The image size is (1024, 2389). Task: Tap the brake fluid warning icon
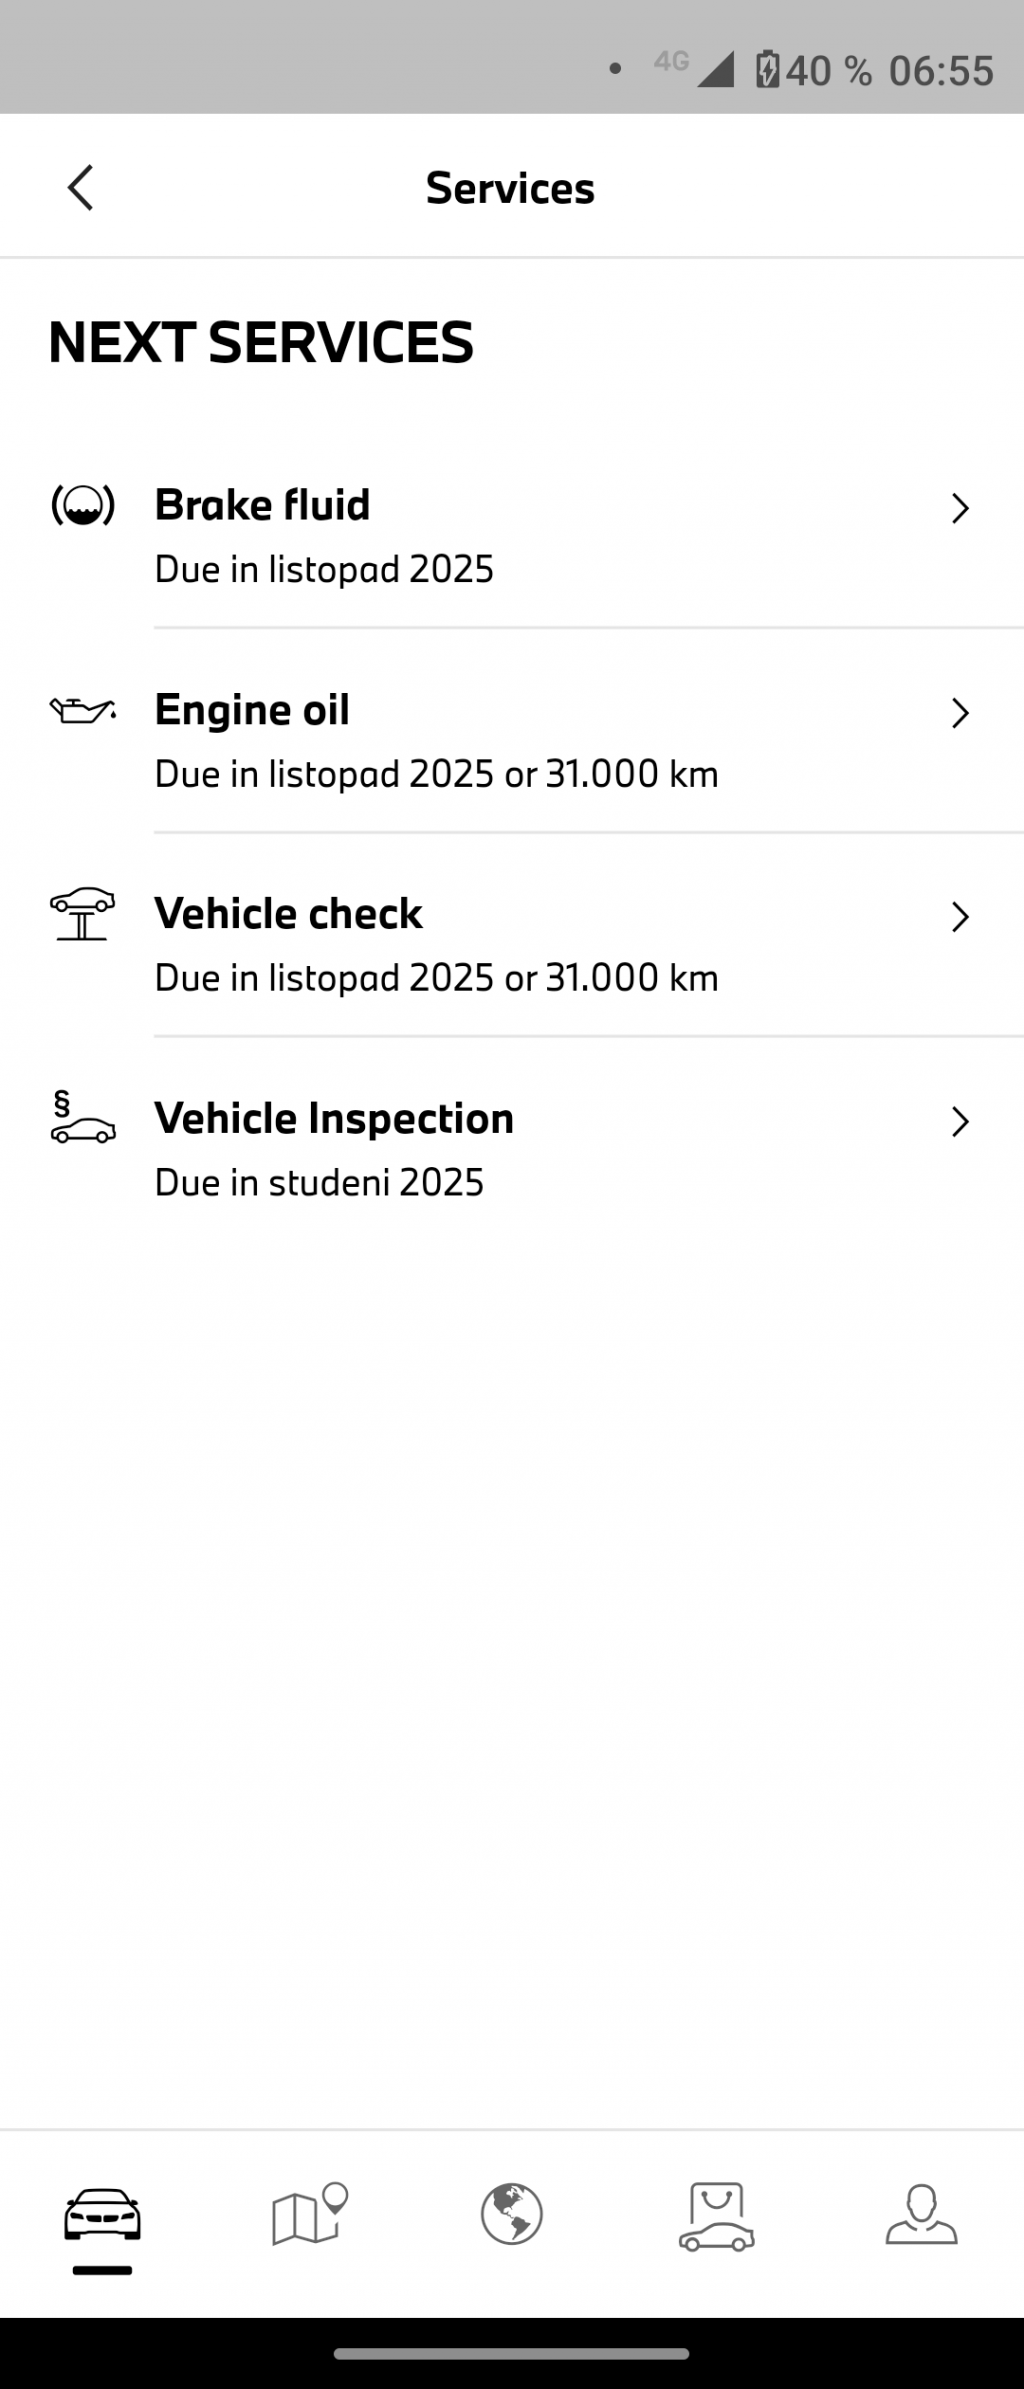(83, 506)
